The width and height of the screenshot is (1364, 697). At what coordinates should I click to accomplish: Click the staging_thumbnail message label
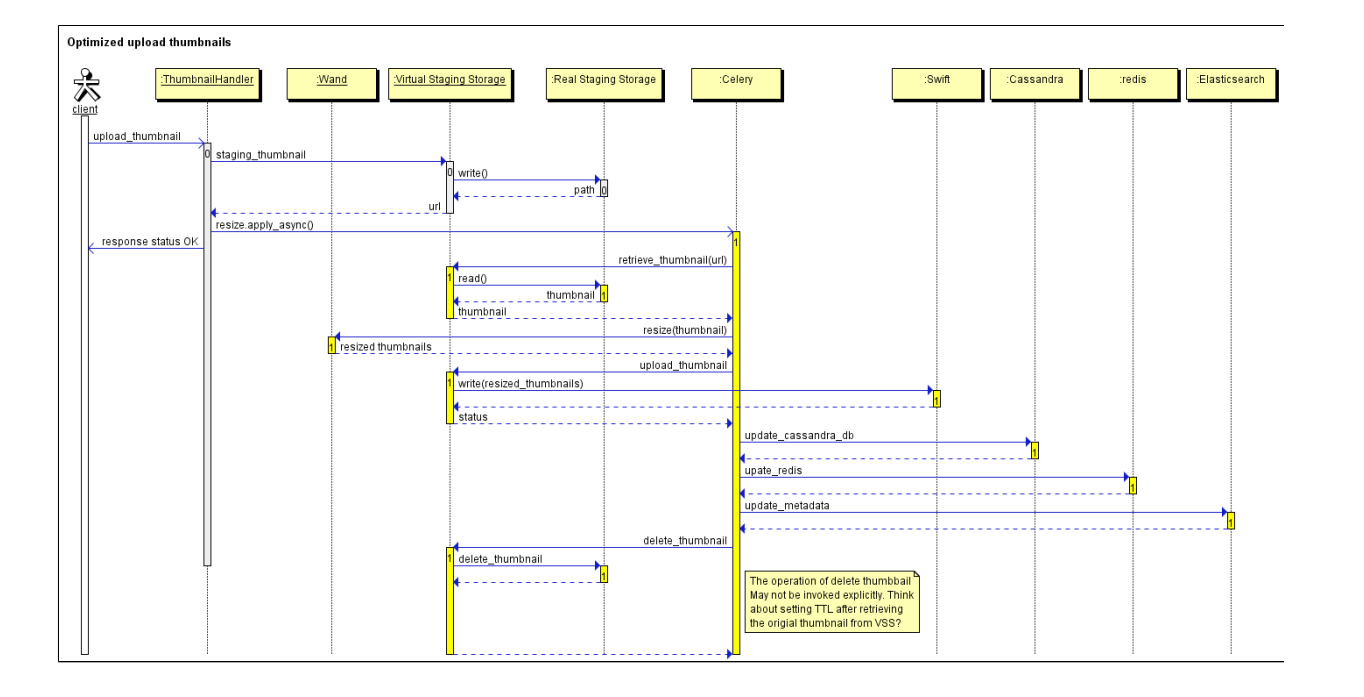tap(261, 155)
